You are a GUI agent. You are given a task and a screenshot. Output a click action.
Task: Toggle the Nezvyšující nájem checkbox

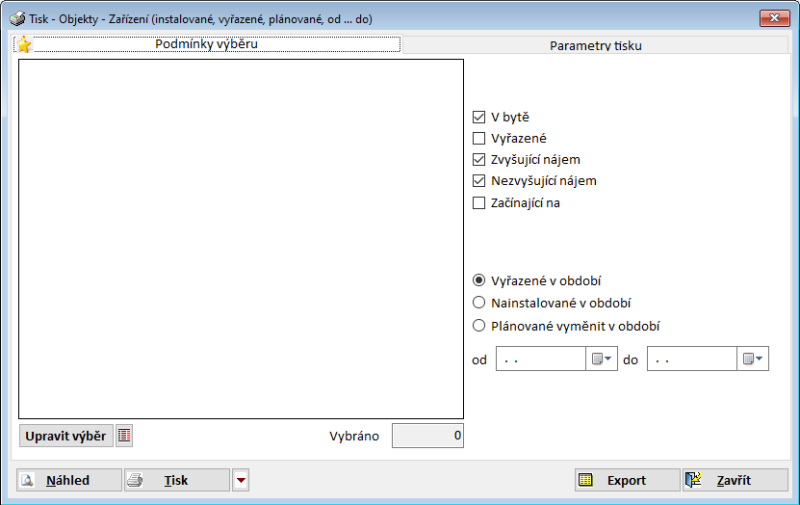pos(479,181)
